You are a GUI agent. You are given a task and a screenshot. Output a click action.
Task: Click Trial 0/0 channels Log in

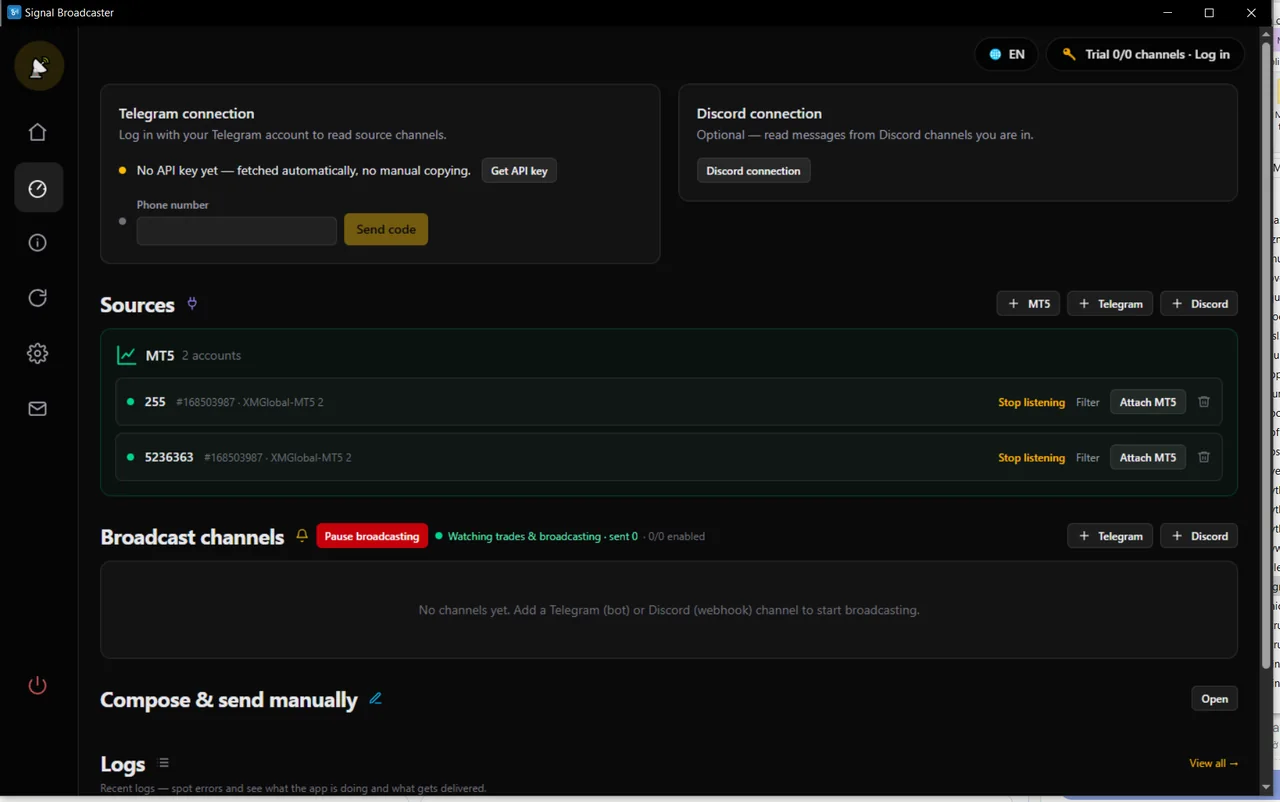[x=1146, y=54]
